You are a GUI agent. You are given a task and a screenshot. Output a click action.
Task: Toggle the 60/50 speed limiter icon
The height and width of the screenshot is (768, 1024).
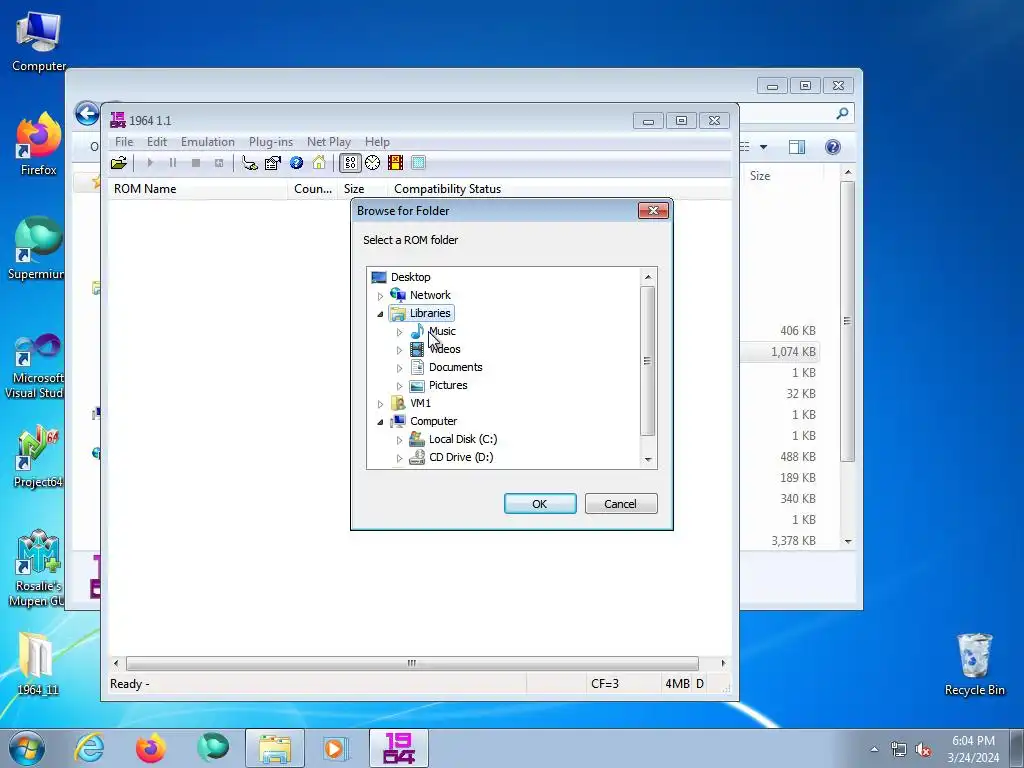pyautogui.click(x=351, y=163)
